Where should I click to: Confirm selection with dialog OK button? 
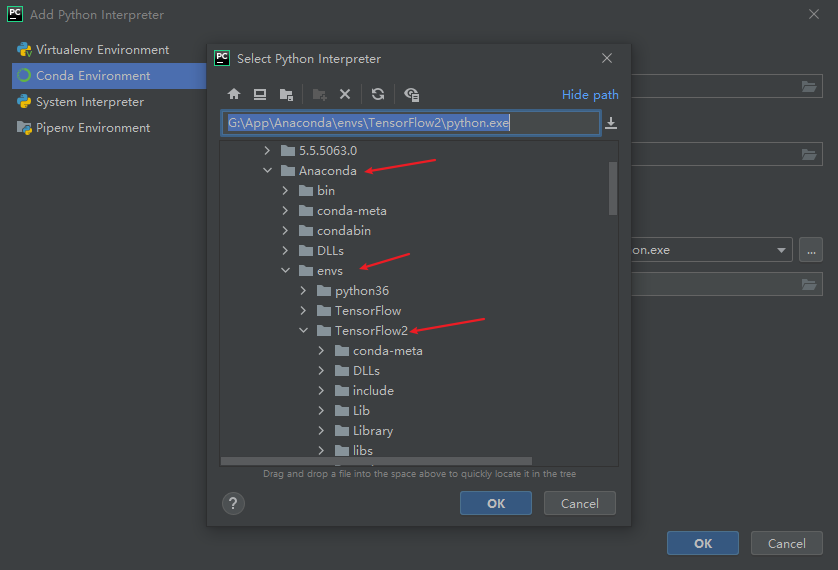(496, 503)
